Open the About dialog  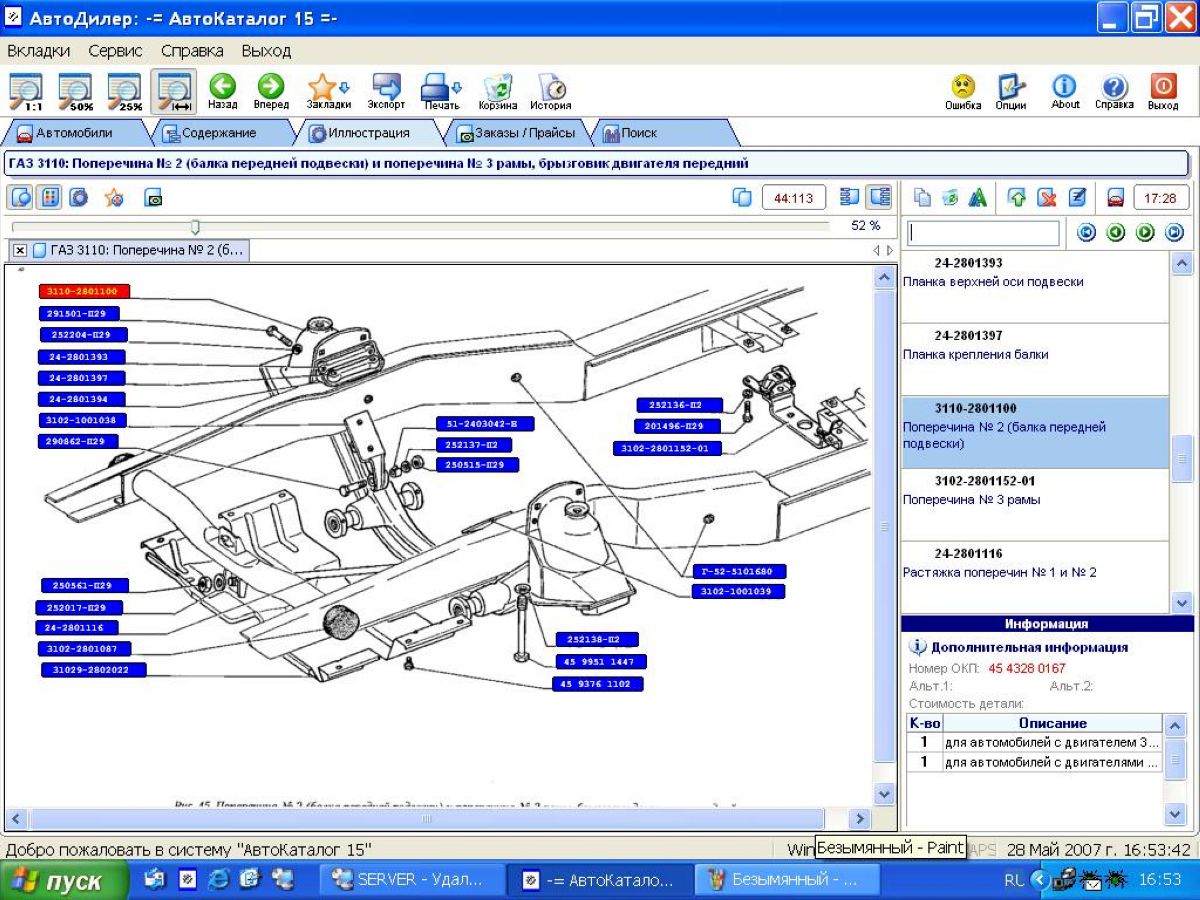click(x=1065, y=91)
